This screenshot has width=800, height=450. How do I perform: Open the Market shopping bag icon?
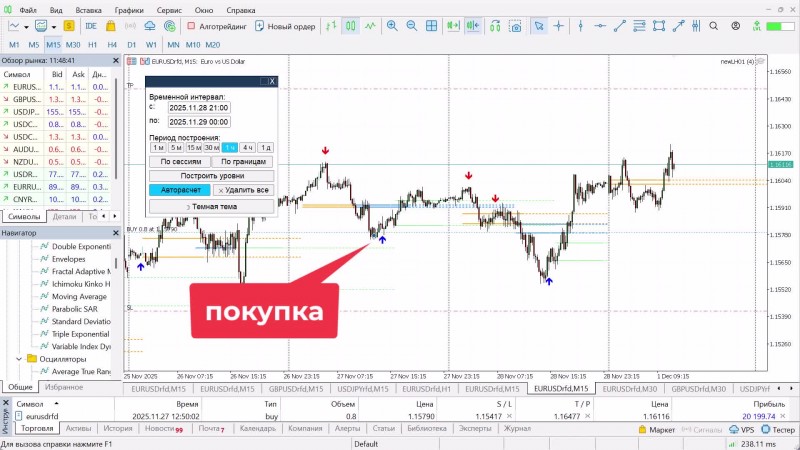click(x=111, y=26)
